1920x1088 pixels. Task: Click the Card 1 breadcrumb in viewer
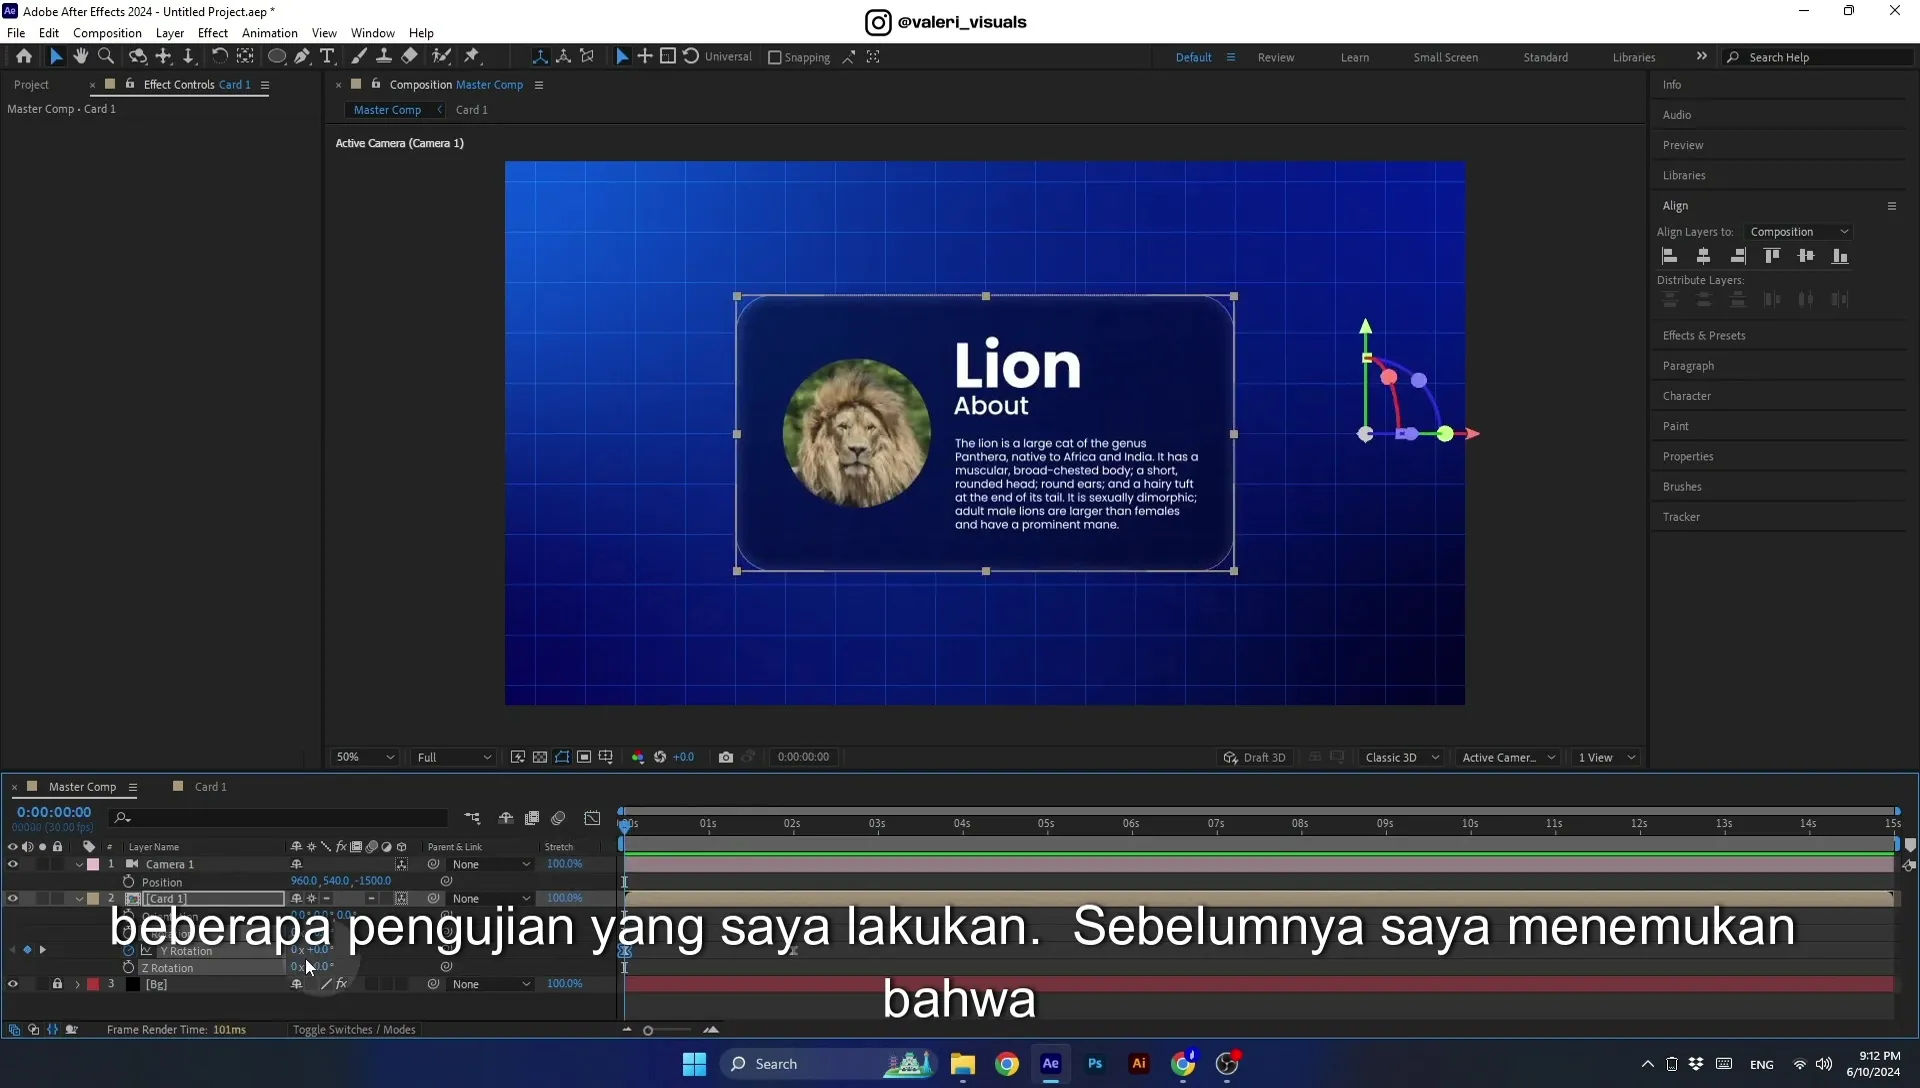tap(472, 110)
